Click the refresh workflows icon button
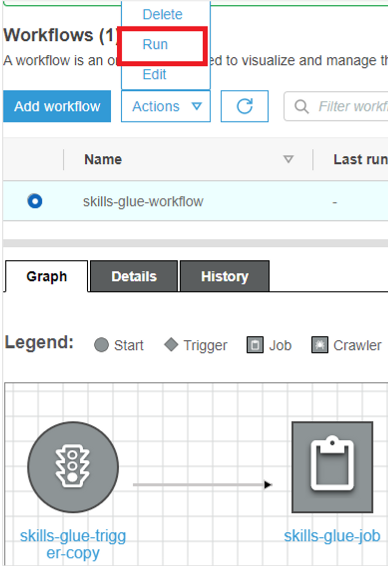 (x=244, y=106)
